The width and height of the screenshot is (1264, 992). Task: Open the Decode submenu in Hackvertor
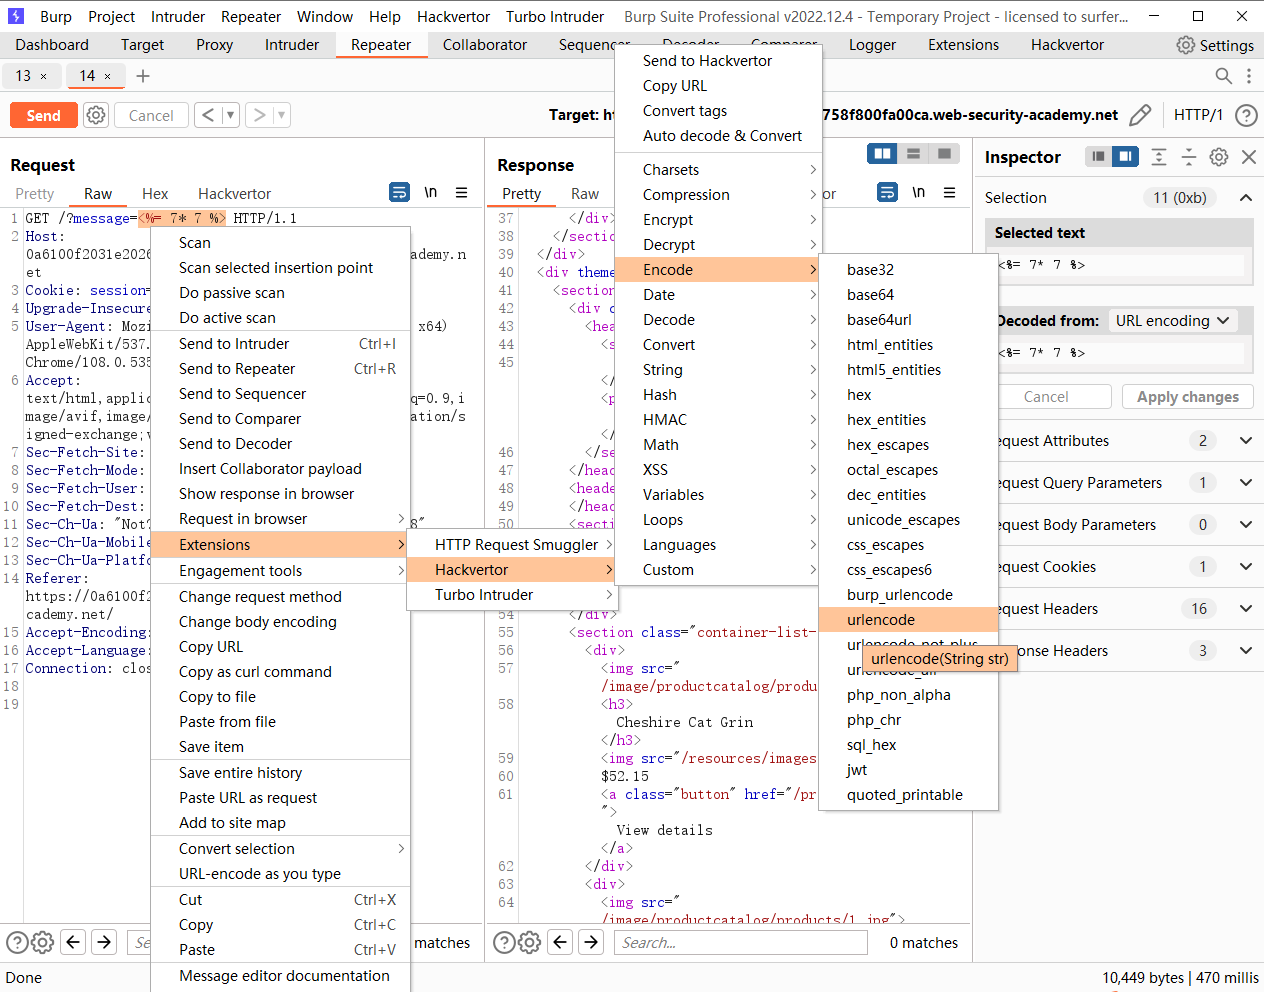tap(718, 320)
